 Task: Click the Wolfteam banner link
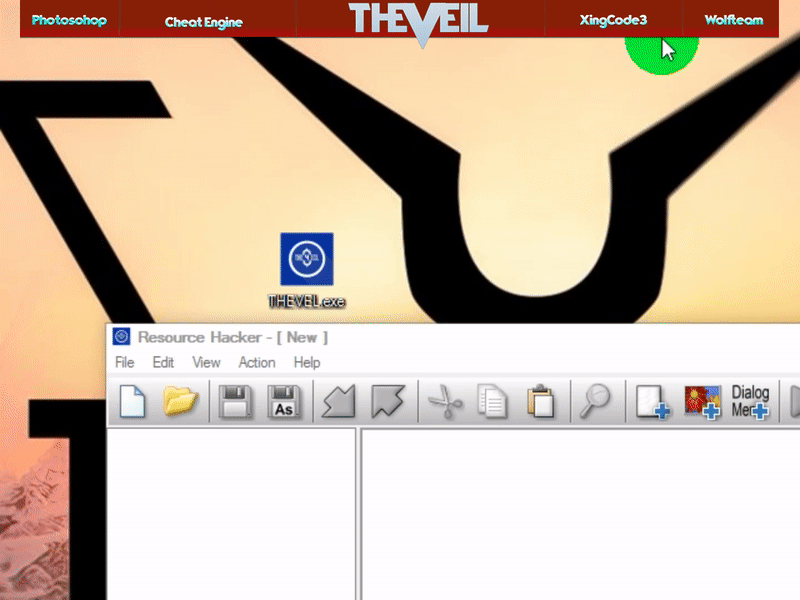tap(734, 20)
